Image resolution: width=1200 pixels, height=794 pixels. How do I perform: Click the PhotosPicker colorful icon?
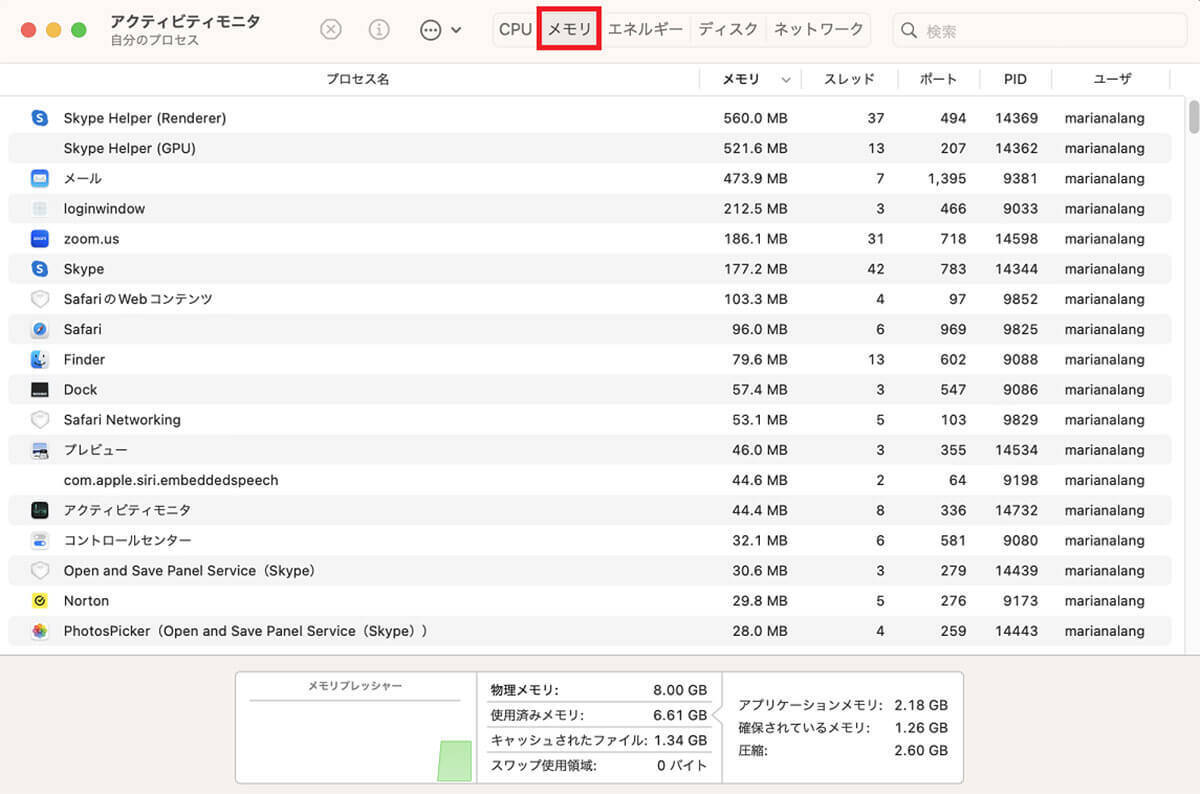40,631
